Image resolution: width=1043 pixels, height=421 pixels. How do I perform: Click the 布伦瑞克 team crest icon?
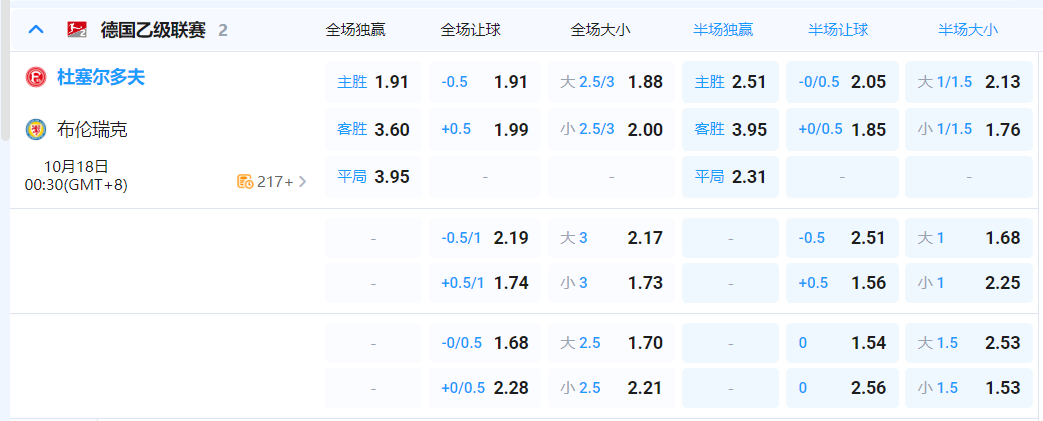[x=36, y=129]
